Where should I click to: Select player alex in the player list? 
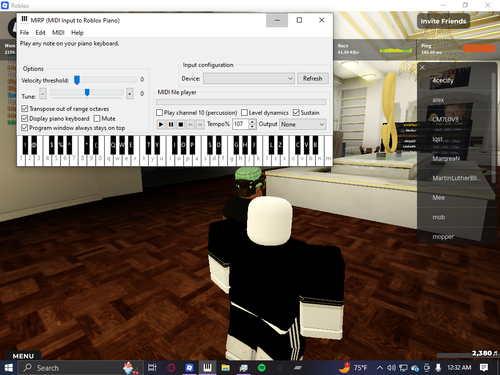click(438, 100)
